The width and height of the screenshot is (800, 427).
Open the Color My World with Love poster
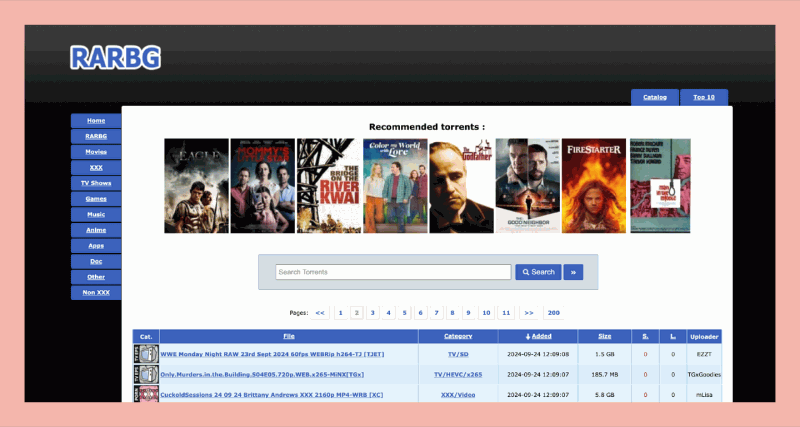(395, 186)
